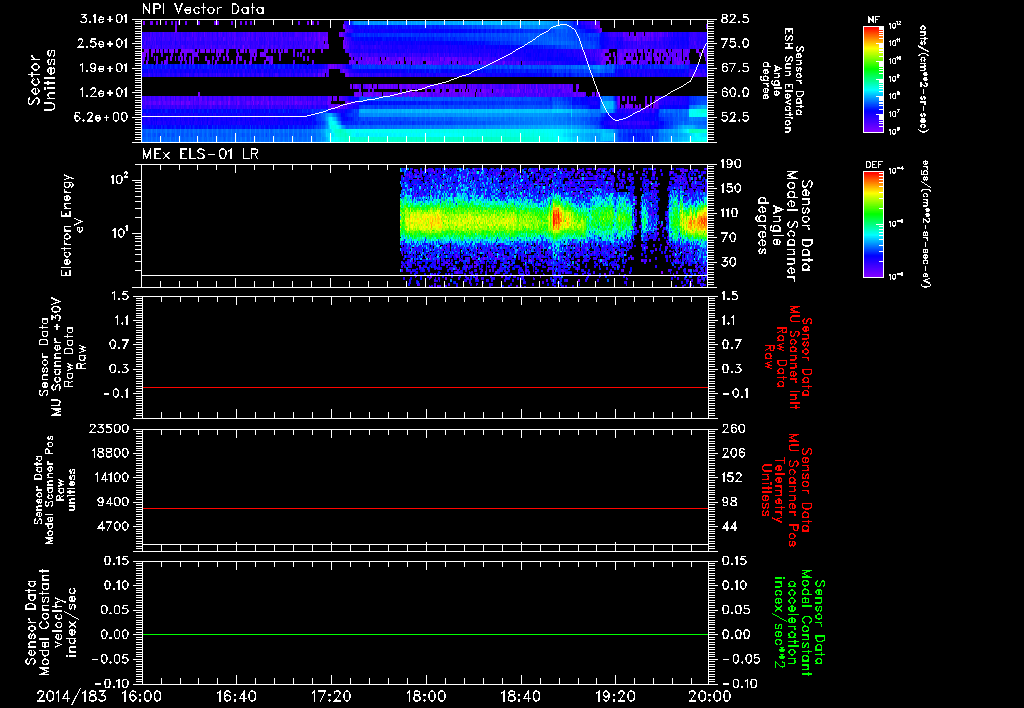Click the 52.5 degree elevation tick

735,117
